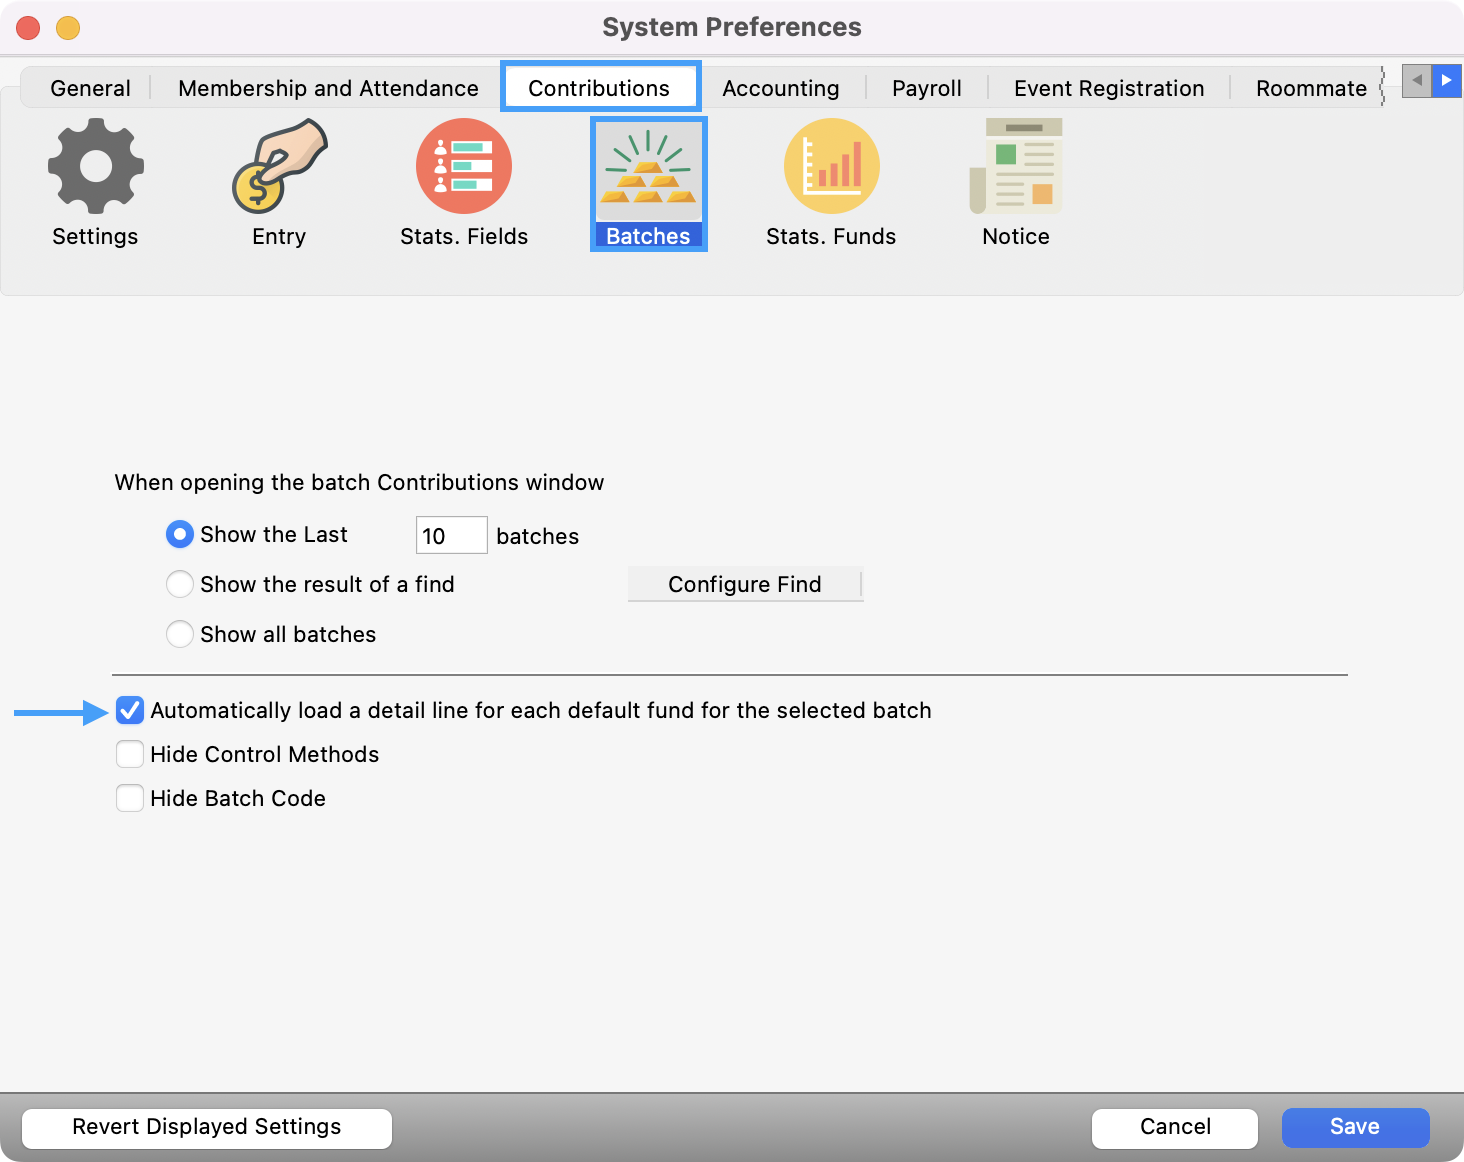Tick the Hide Batch Code checkbox
The image size is (1464, 1162).
[130, 798]
